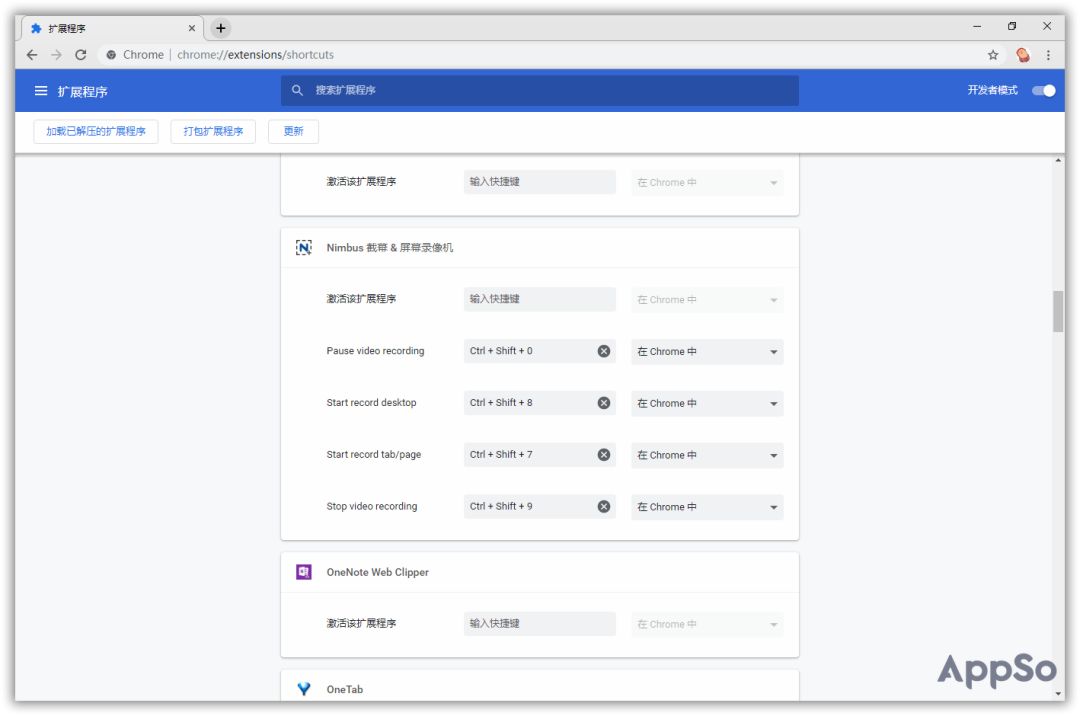Clear the Pause video recording shortcut

coord(603,351)
